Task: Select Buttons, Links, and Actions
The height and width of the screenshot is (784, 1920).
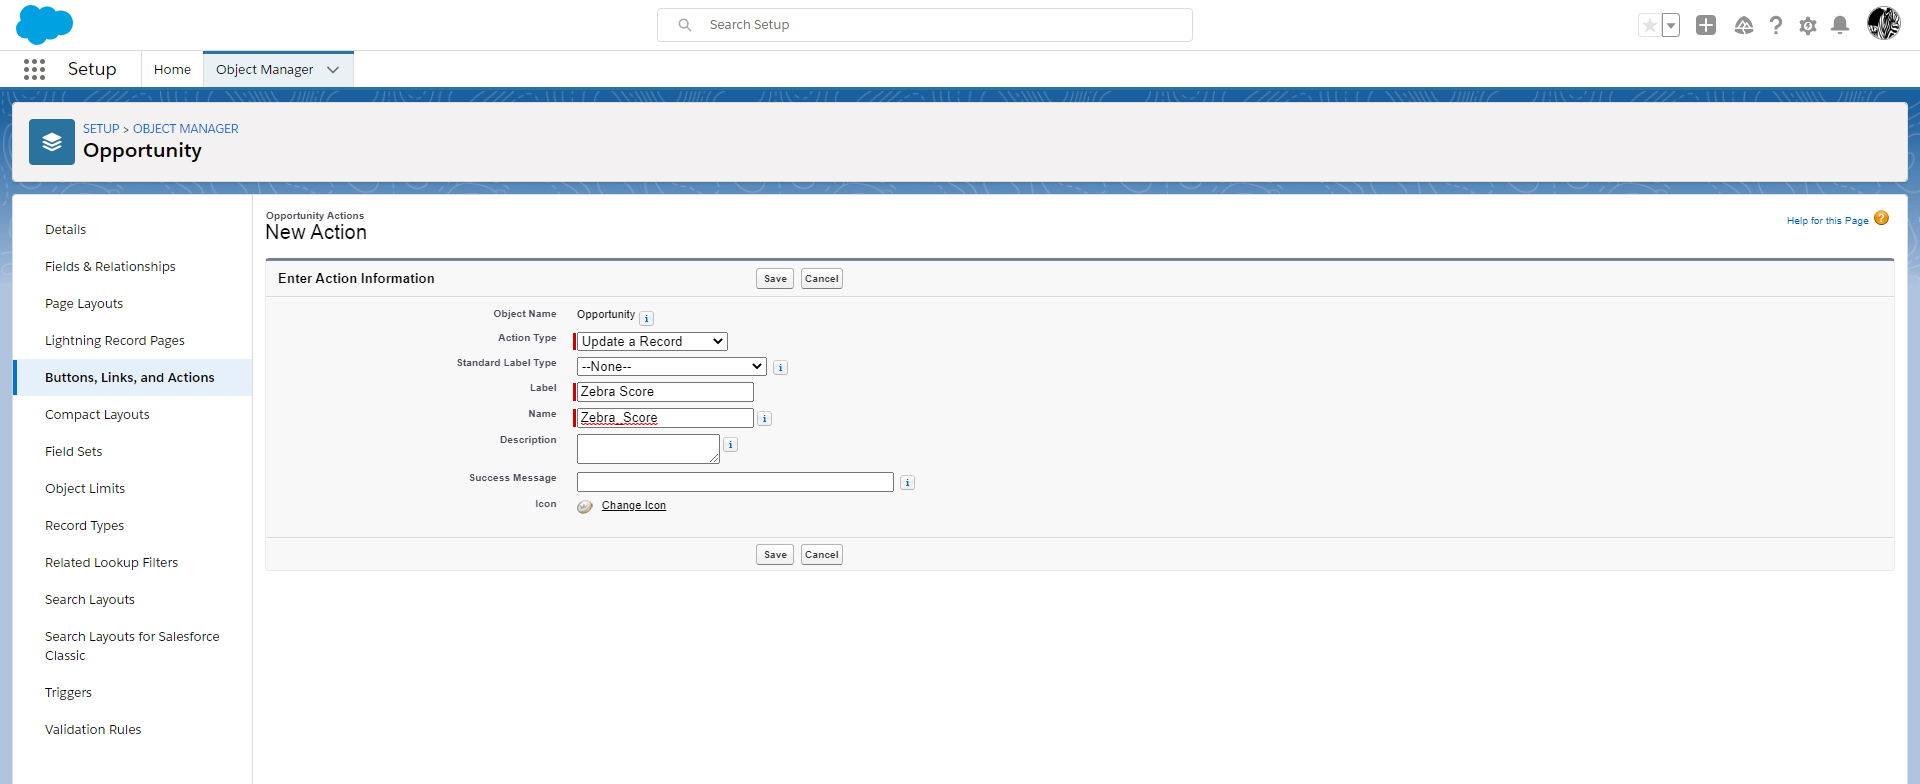Action: pos(133,378)
